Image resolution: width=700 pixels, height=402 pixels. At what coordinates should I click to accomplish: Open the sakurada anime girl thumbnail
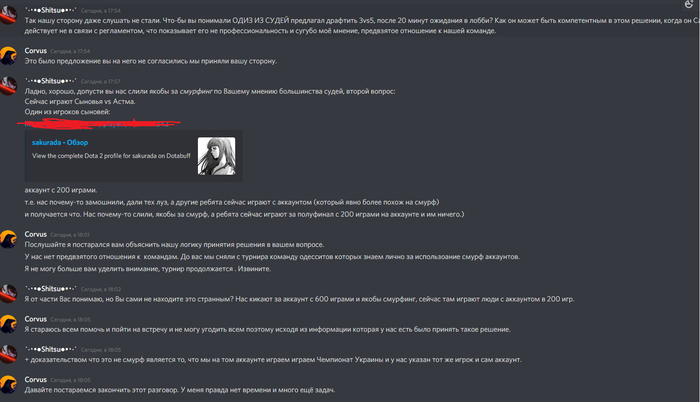(217, 156)
